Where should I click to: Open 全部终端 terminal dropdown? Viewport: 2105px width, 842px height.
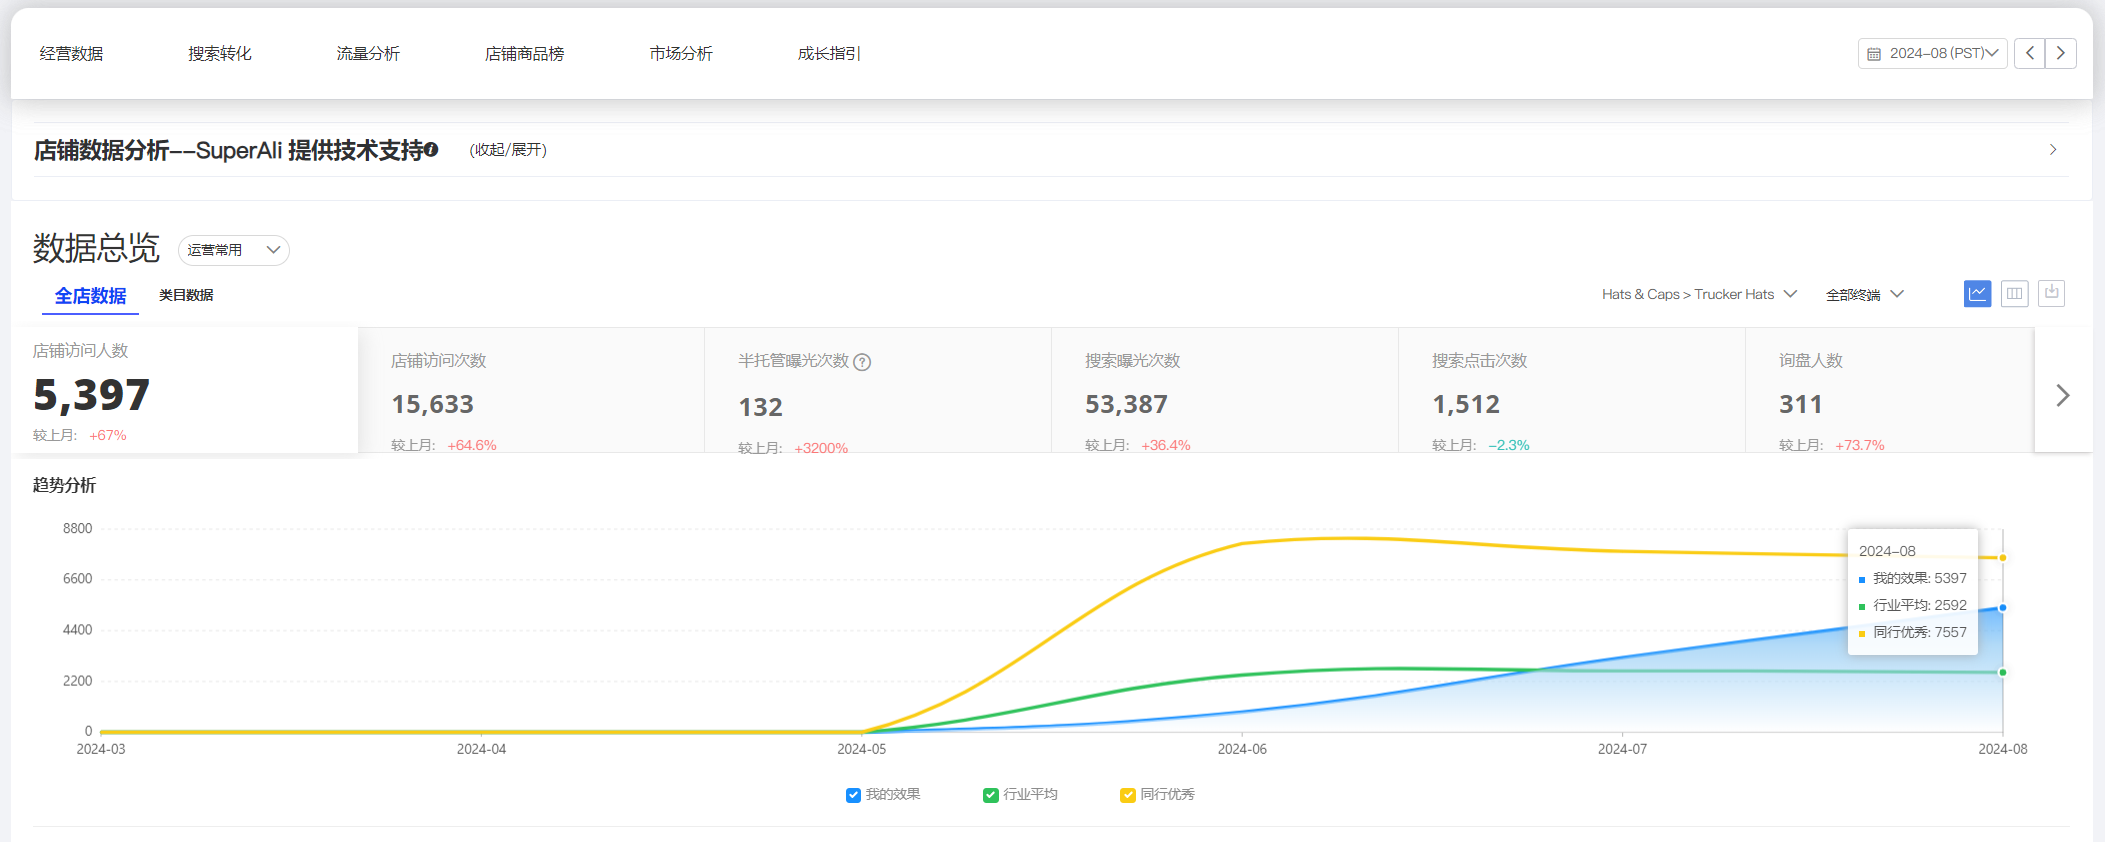(1864, 295)
